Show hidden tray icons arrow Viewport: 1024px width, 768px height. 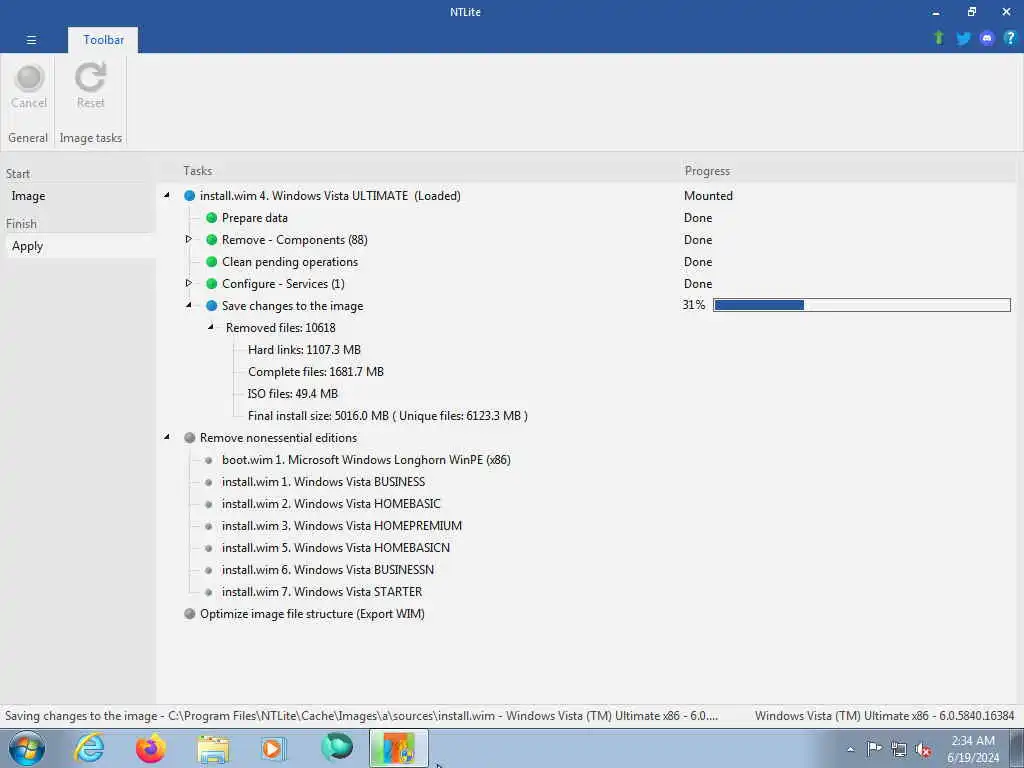click(x=850, y=750)
